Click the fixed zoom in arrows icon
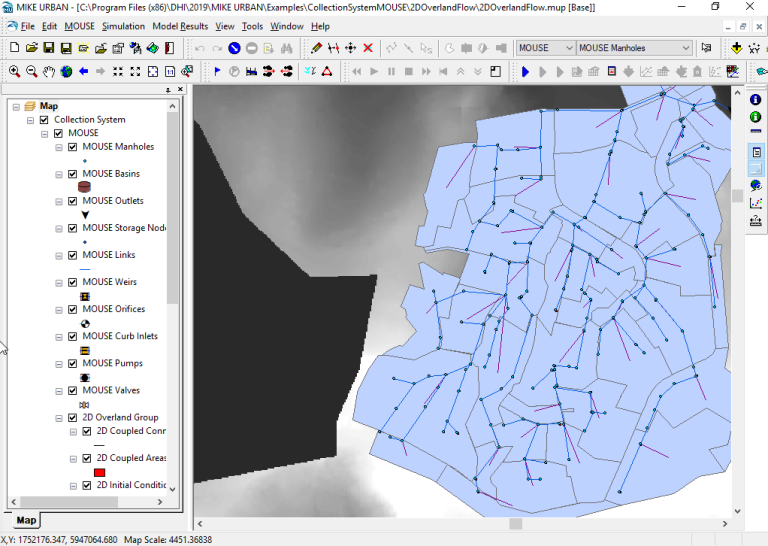 tap(118, 71)
